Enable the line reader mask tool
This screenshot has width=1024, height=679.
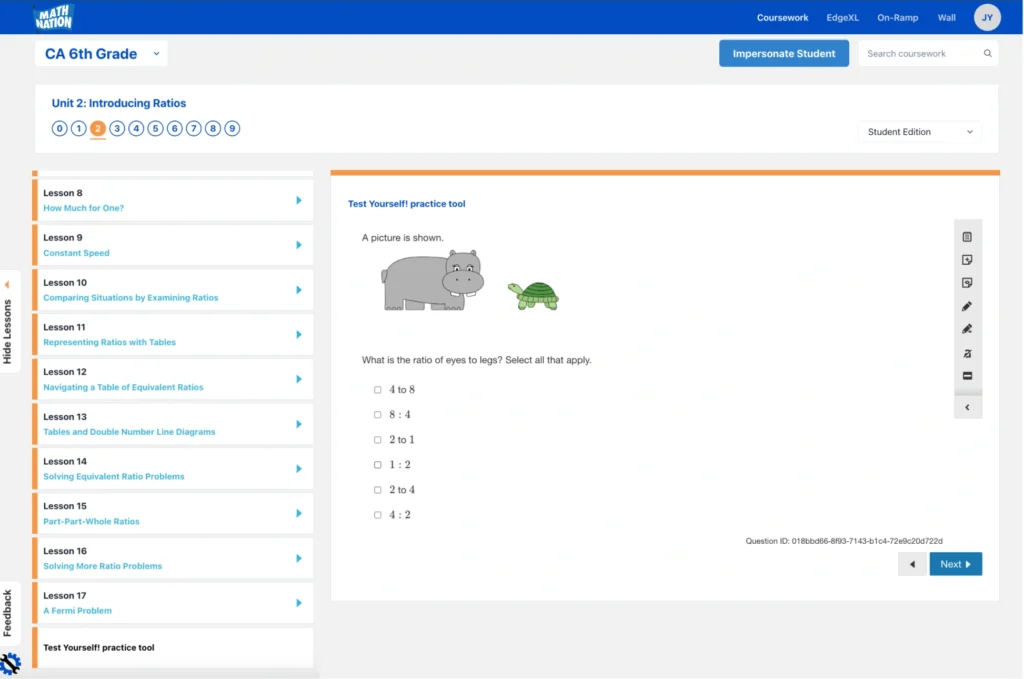(967, 376)
